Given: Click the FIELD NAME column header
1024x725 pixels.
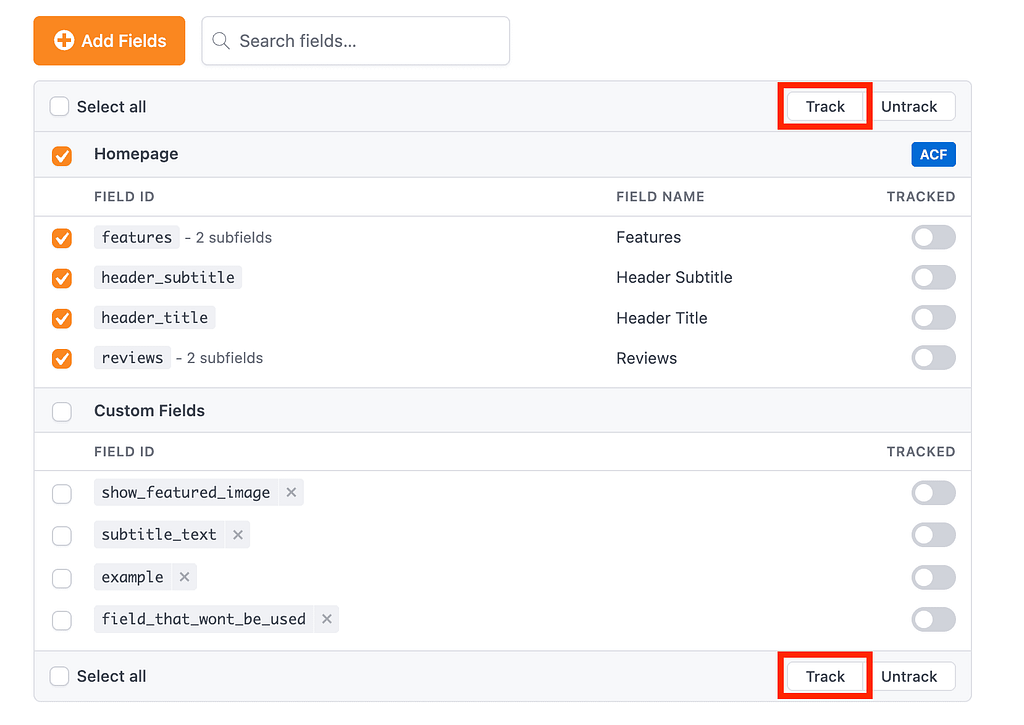Looking at the screenshot, I should (x=660, y=197).
